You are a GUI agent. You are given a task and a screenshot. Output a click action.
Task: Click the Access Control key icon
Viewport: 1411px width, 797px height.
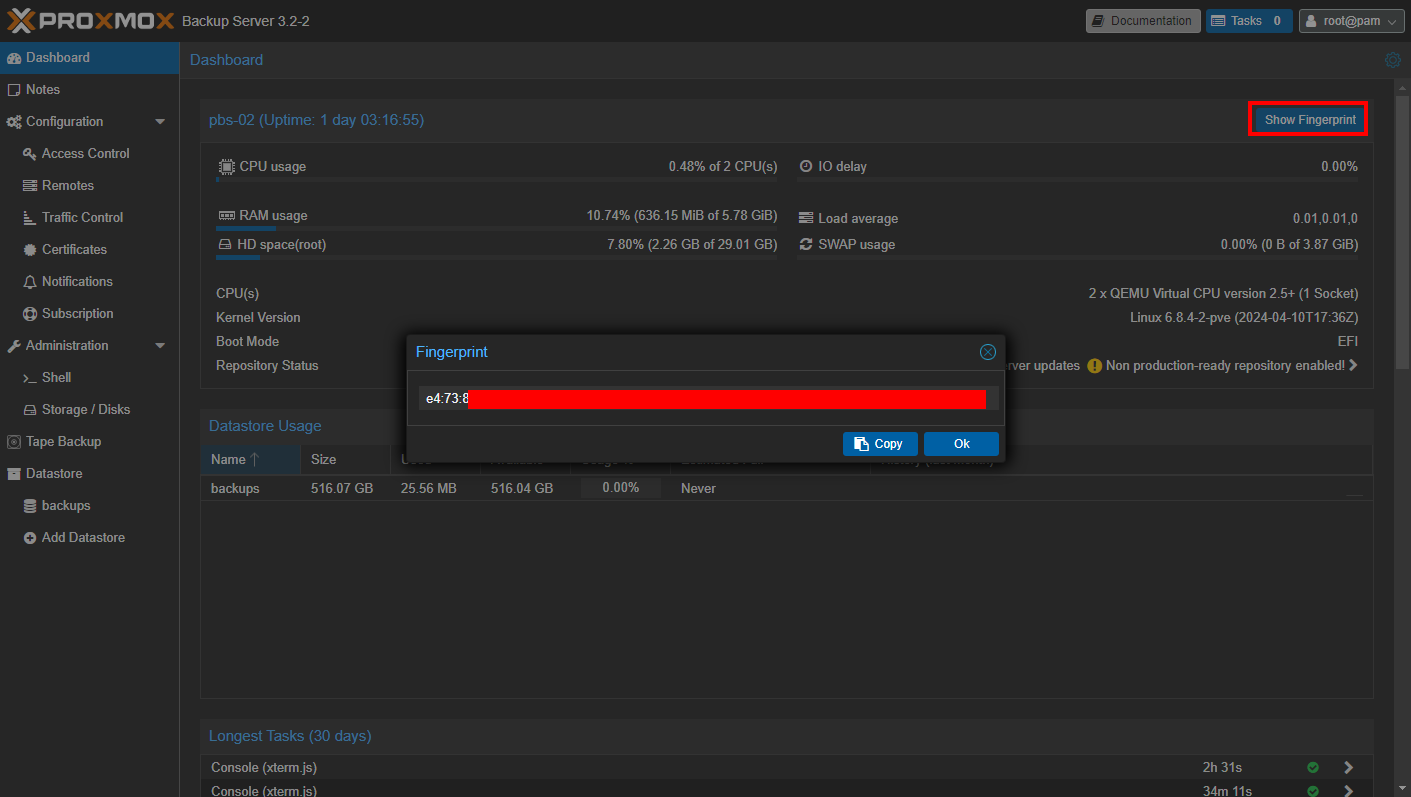[30, 154]
